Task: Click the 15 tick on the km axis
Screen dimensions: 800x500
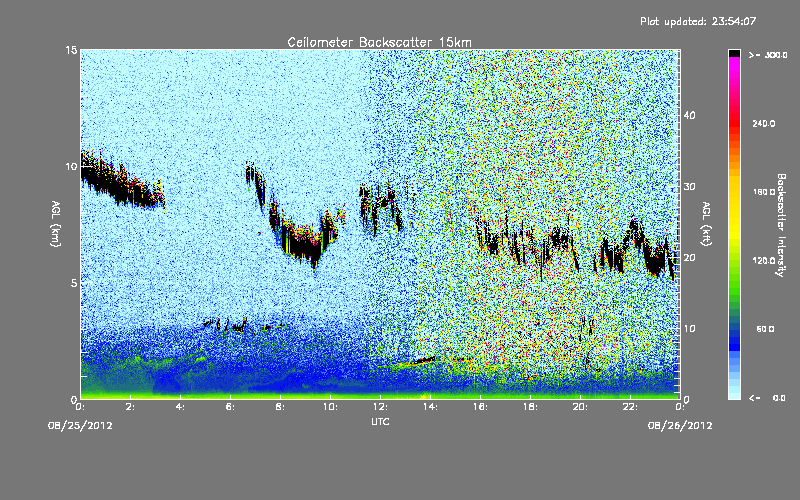Action: (x=71, y=50)
